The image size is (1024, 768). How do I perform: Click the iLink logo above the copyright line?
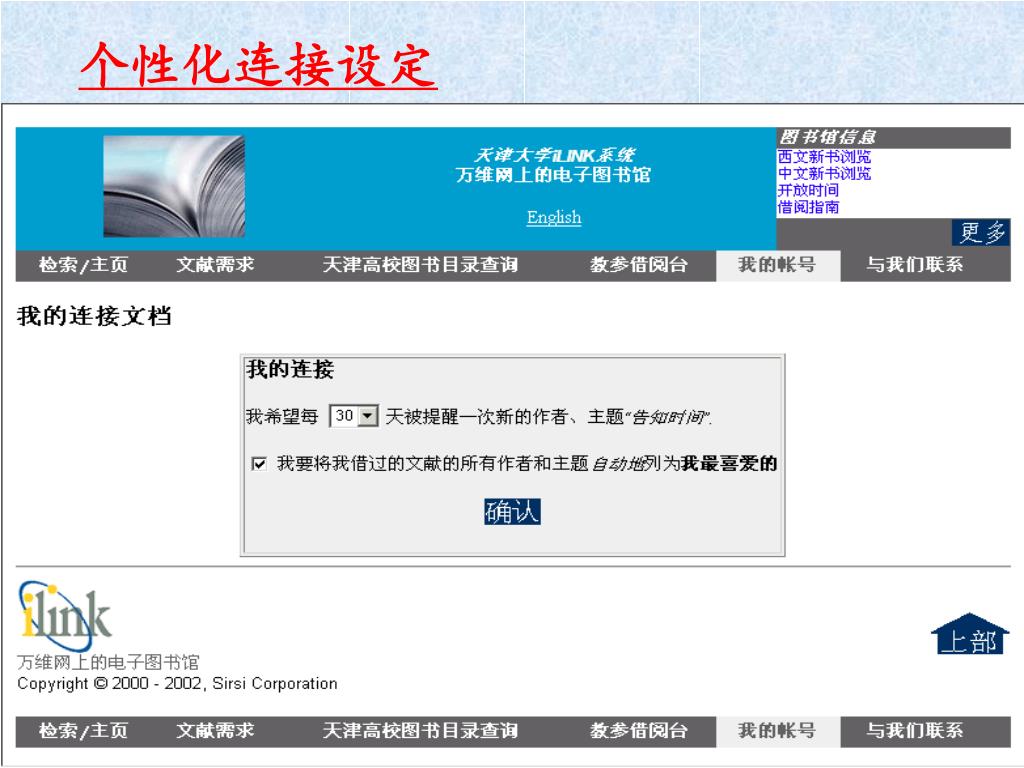click(65, 615)
